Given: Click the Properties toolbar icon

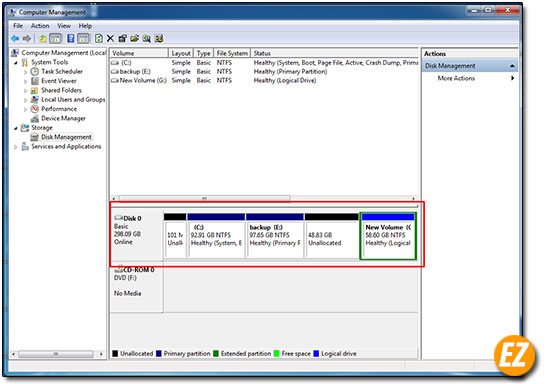Looking at the screenshot, I should [x=123, y=39].
